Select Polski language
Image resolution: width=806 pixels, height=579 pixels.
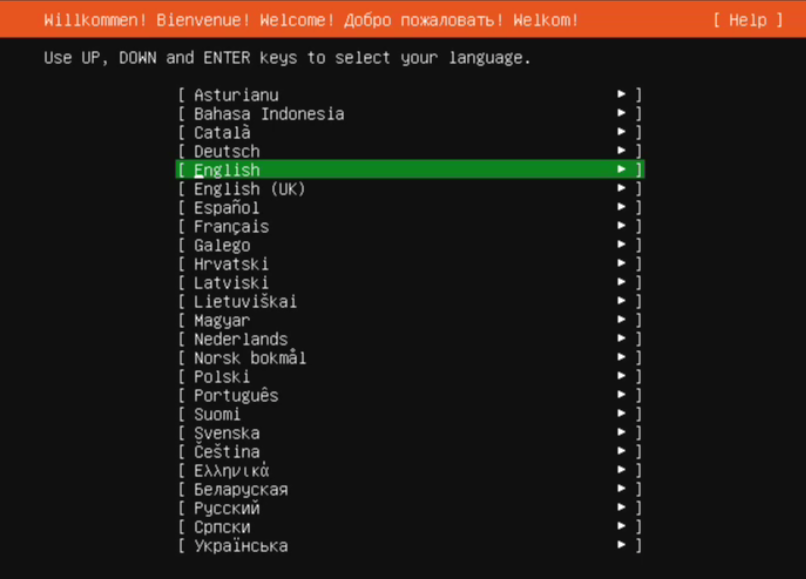(410, 376)
